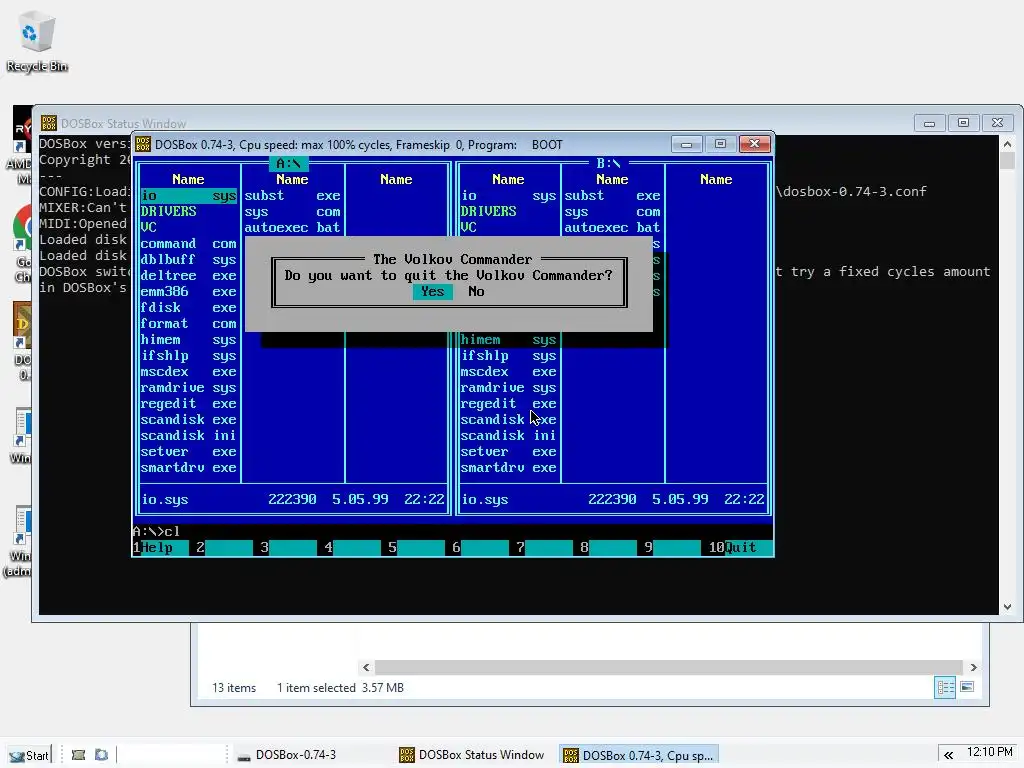Select the highlighted io sys in the A:\ panel
1024x768 pixels.
tap(189, 195)
